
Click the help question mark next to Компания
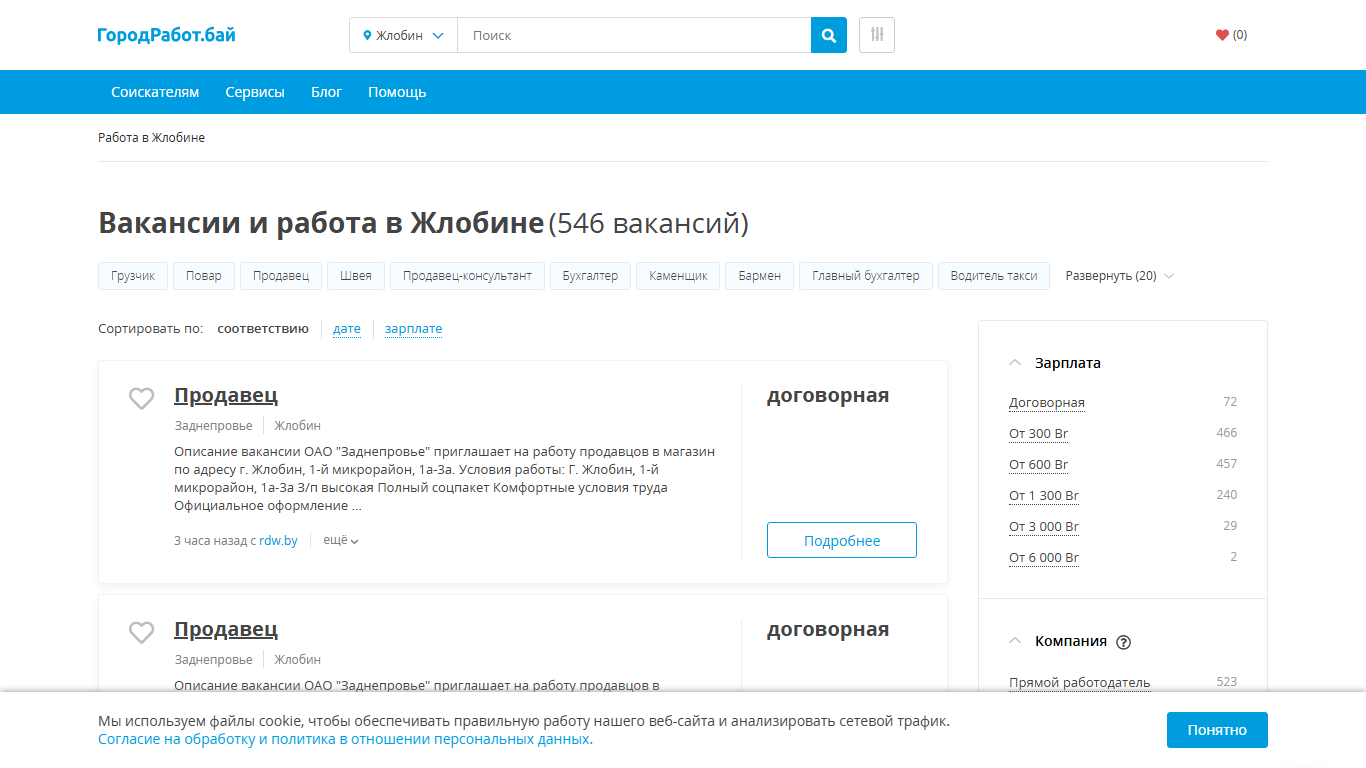pyautogui.click(x=1123, y=642)
